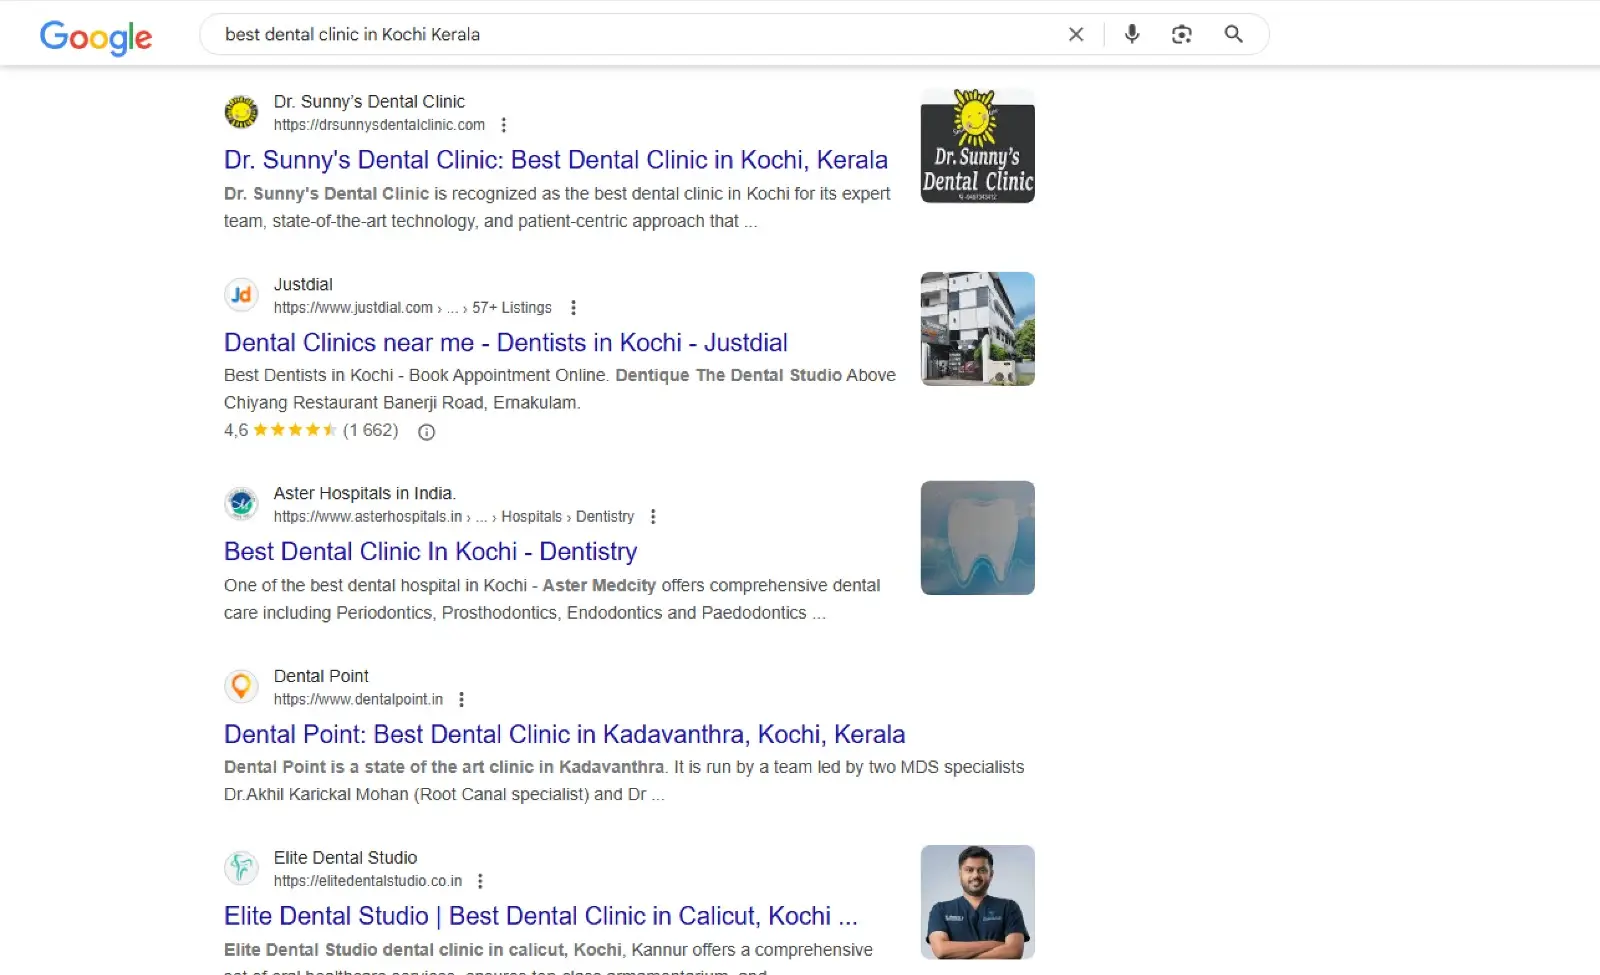Open Dr. Sunny's Dental Clinic result title
1600x975 pixels.
click(556, 160)
